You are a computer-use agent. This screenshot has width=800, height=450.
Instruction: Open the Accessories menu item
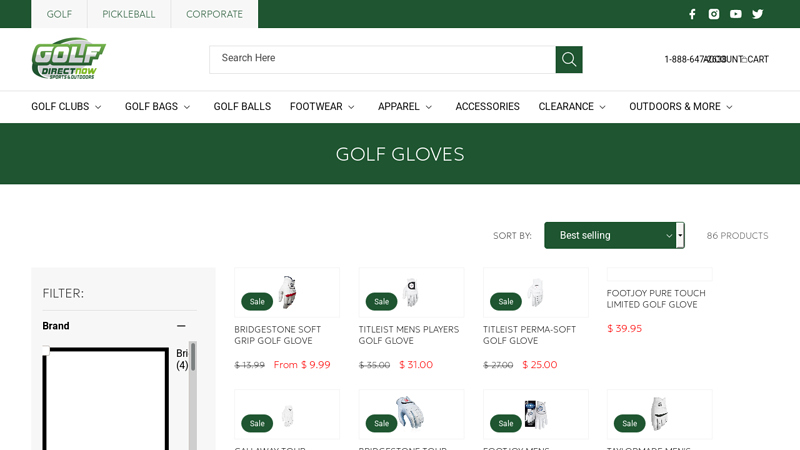487,107
